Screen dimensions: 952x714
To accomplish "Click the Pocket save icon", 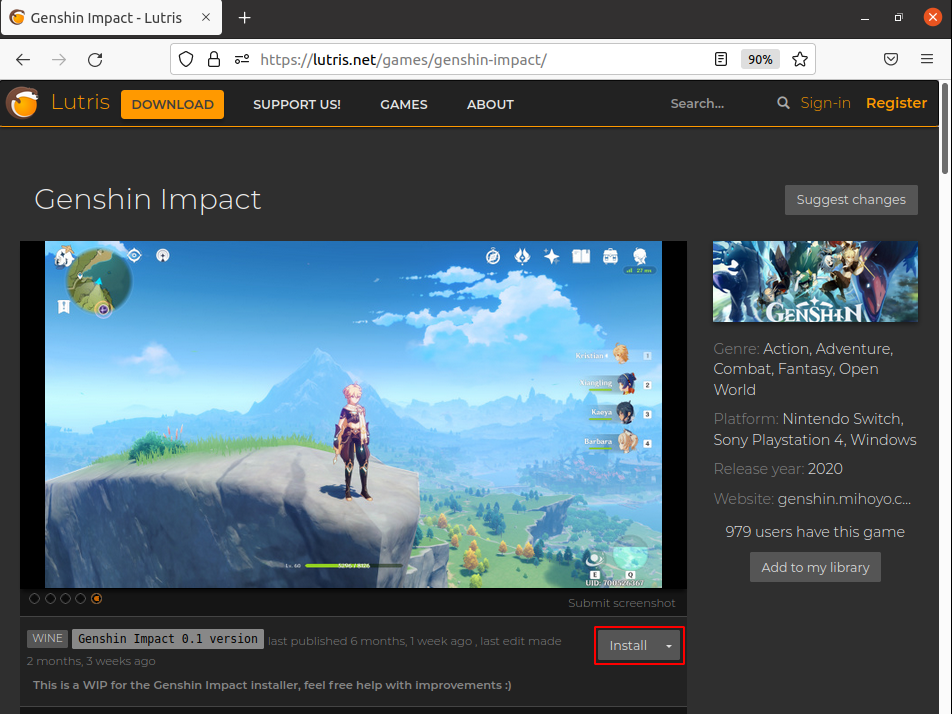I will coord(890,60).
